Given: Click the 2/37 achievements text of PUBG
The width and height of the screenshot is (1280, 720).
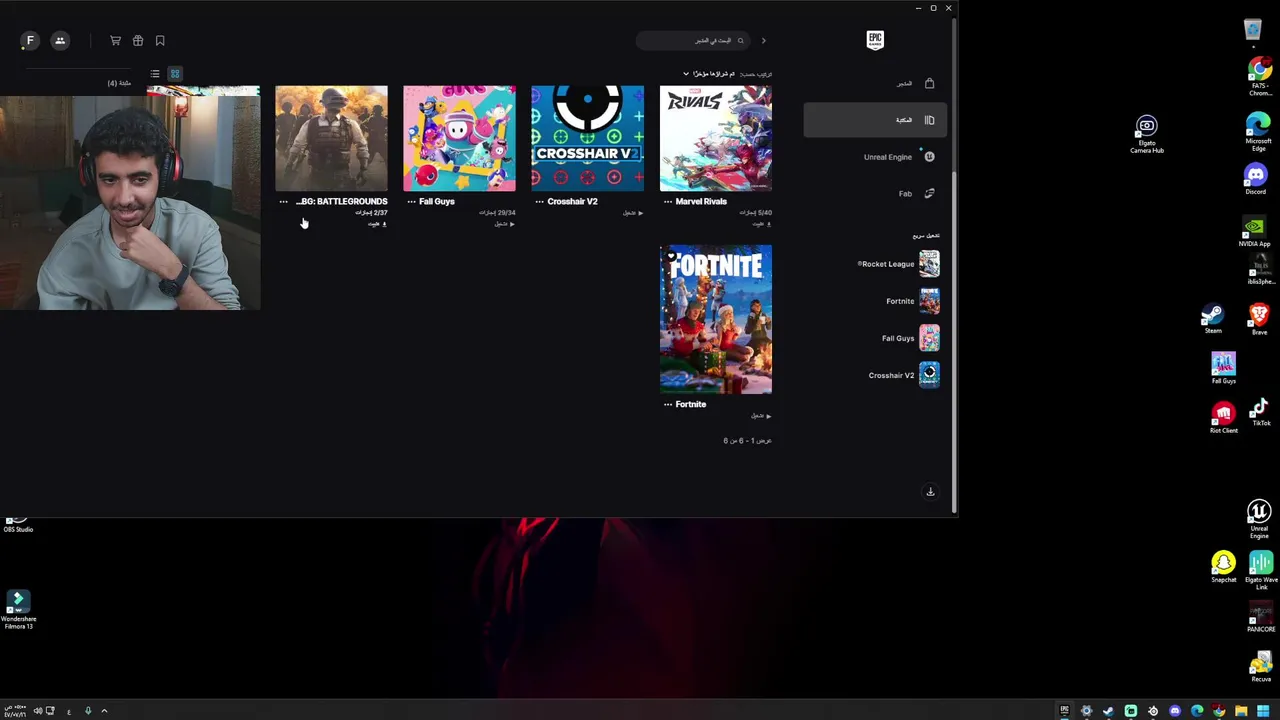Looking at the screenshot, I should click(x=371, y=213).
